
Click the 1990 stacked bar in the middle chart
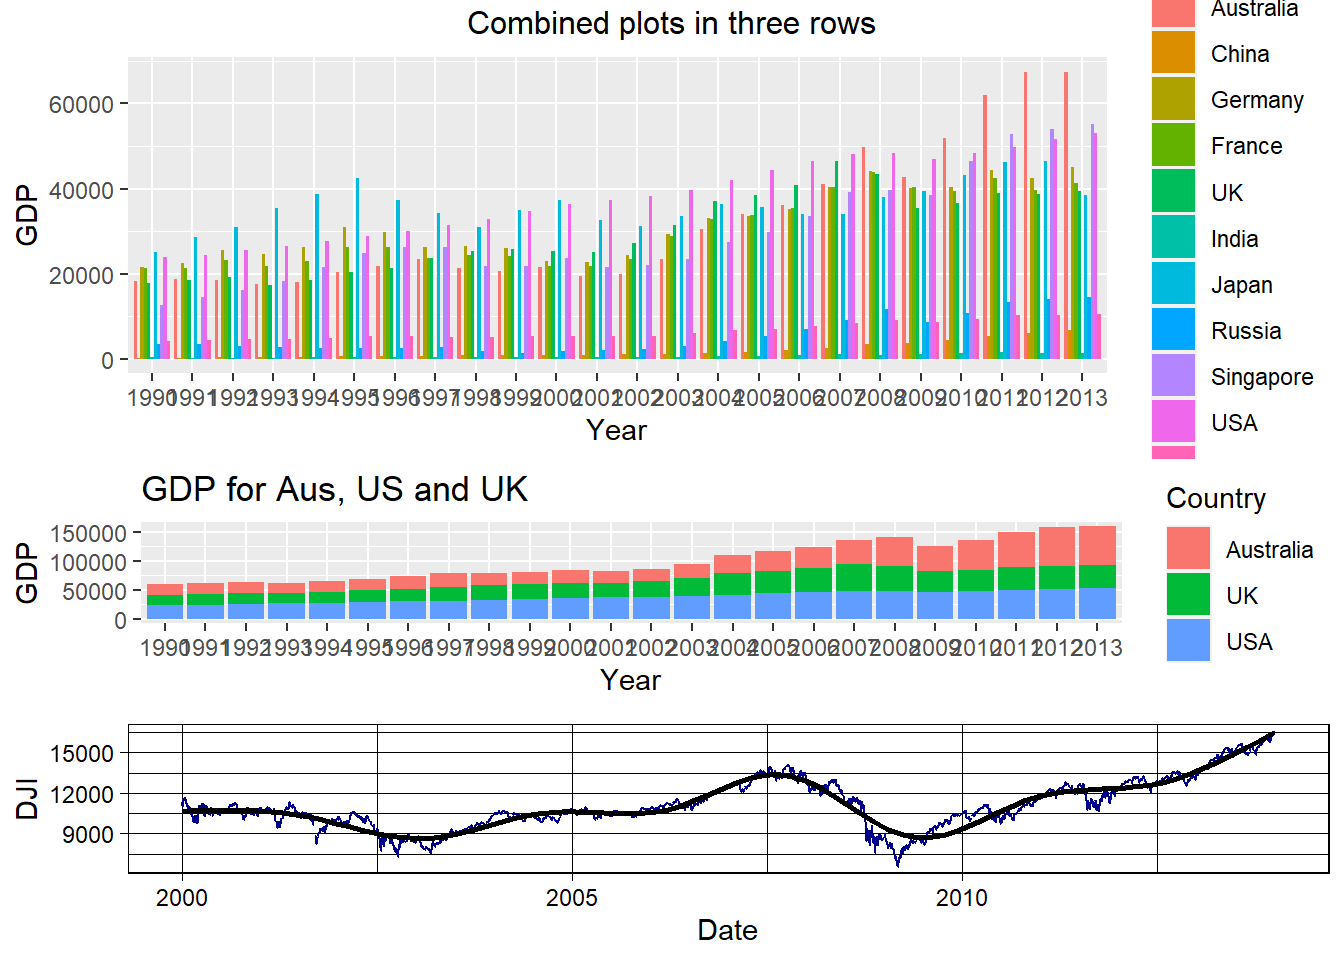165,602
